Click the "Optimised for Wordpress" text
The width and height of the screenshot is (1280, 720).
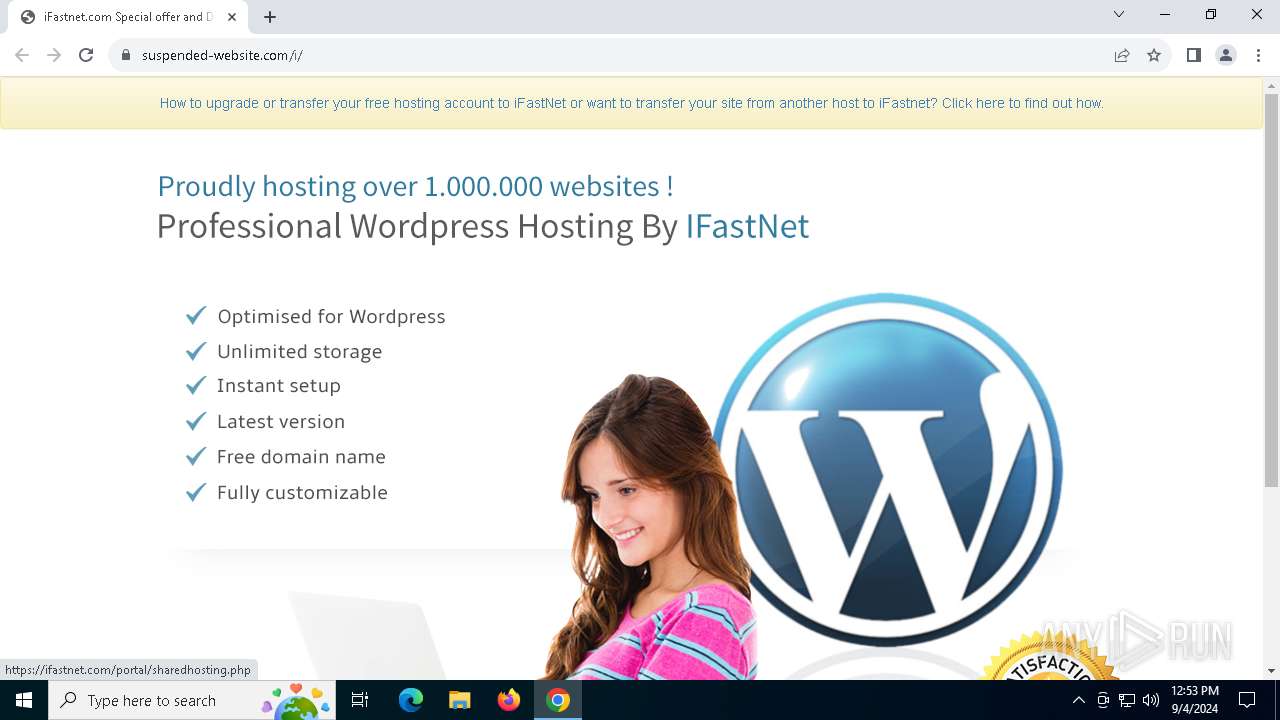(x=331, y=316)
